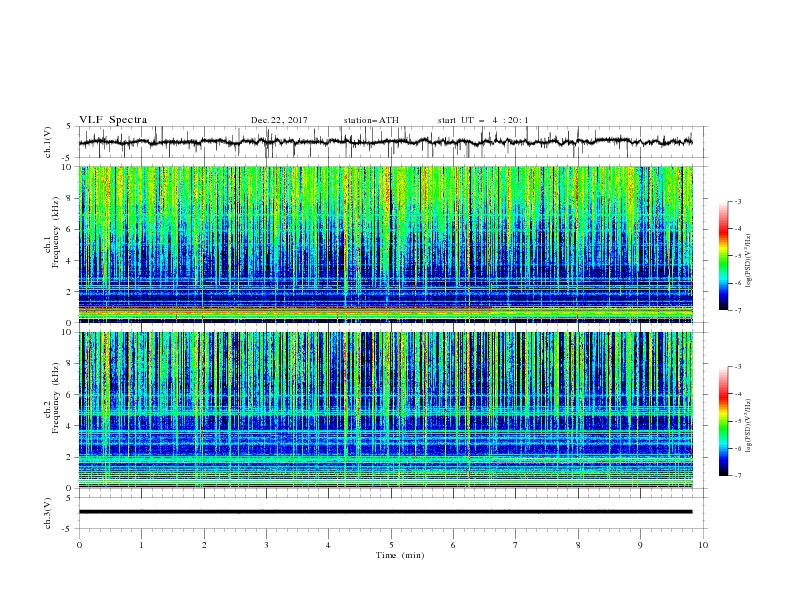Click the 'VLF Spectra' title text

pyautogui.click(x=113, y=120)
